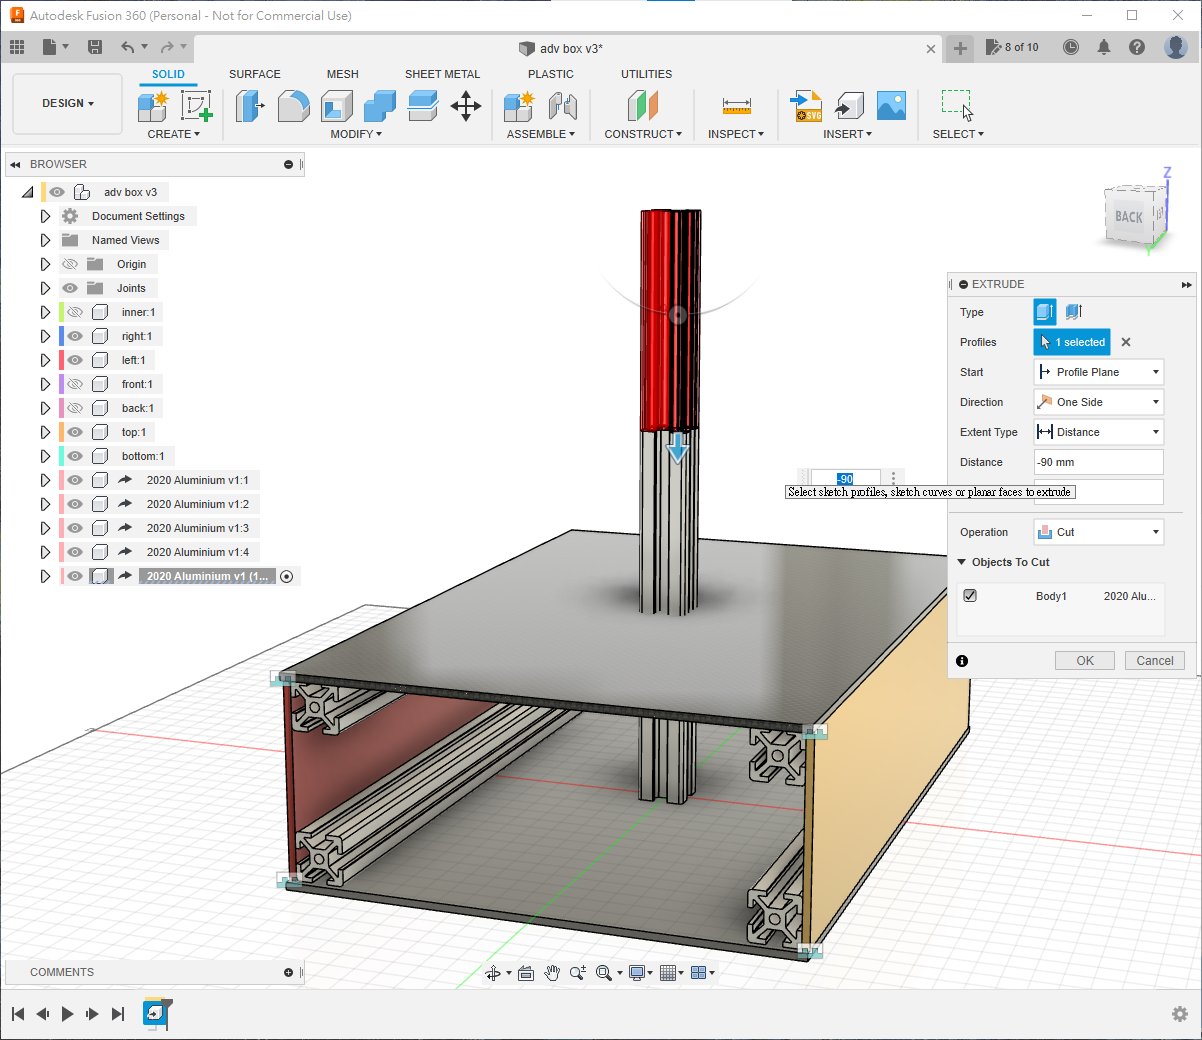Image resolution: width=1202 pixels, height=1040 pixels.
Task: Cancel the Extrude dialog
Action: pos(1154,661)
